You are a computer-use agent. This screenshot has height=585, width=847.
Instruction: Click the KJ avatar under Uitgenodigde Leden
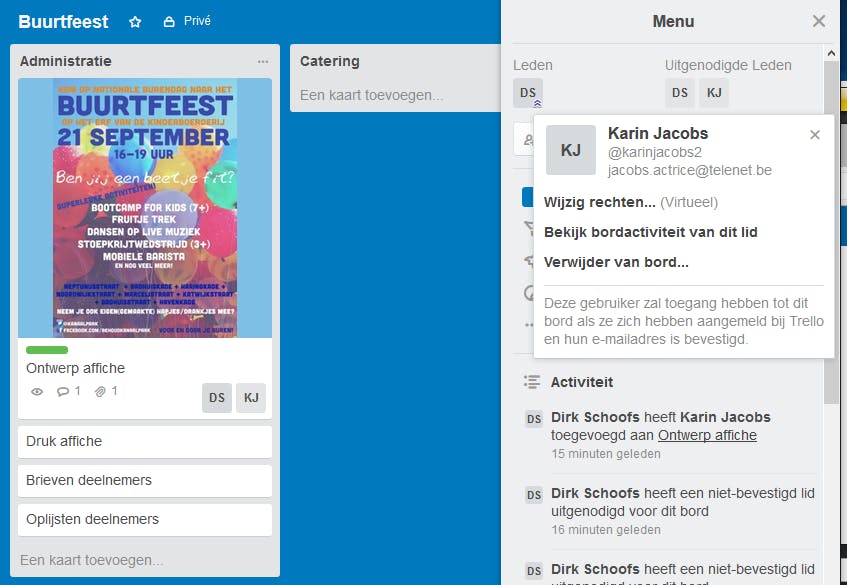(x=713, y=93)
